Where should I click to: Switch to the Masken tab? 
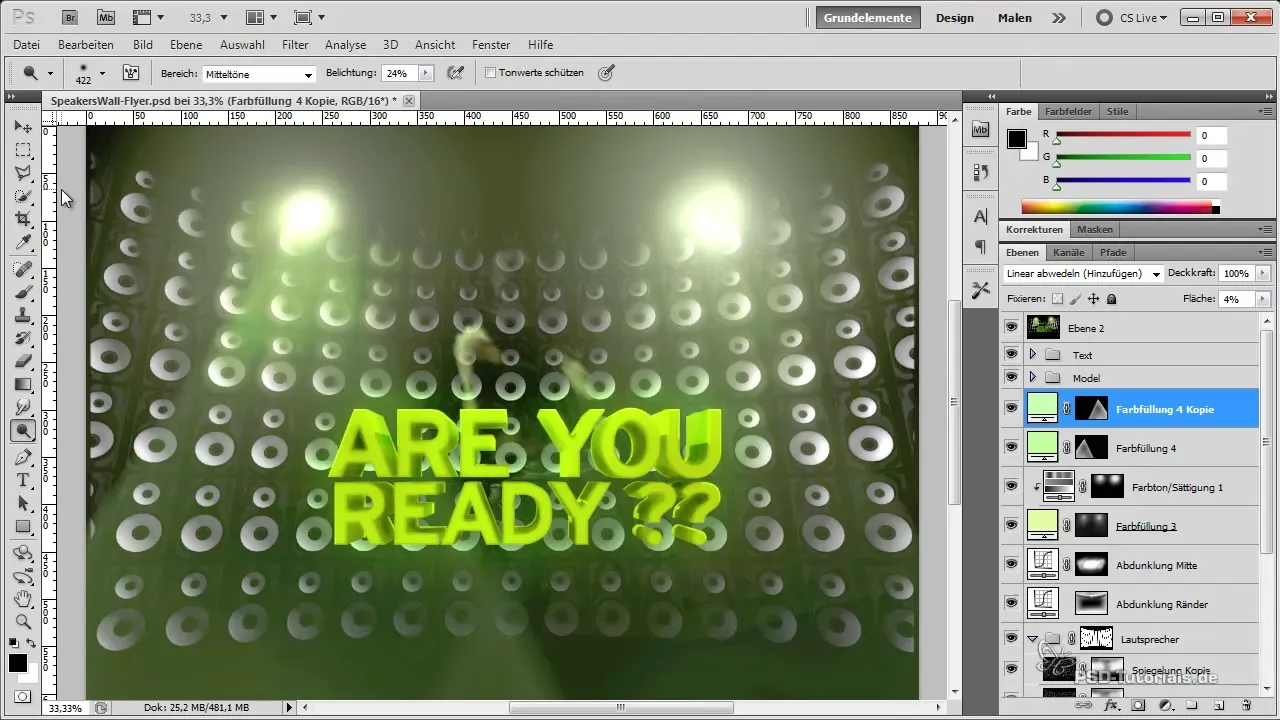(x=1095, y=230)
